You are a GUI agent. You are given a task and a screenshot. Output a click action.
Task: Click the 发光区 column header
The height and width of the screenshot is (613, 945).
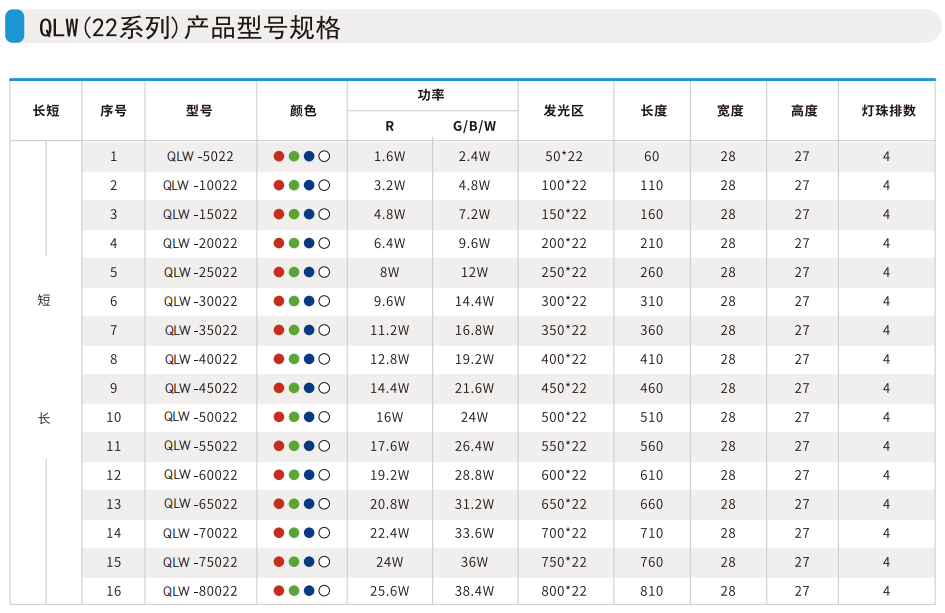pyautogui.click(x=564, y=111)
